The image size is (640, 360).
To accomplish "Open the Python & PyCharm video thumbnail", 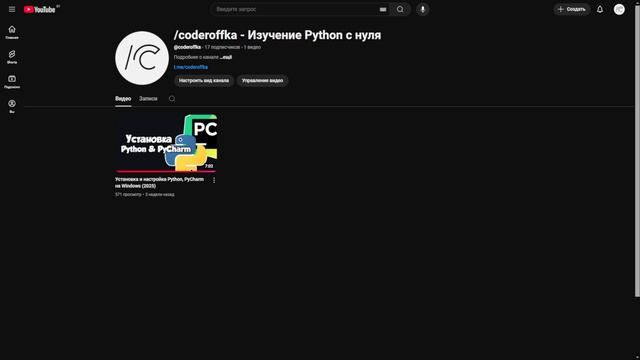I will (166, 143).
